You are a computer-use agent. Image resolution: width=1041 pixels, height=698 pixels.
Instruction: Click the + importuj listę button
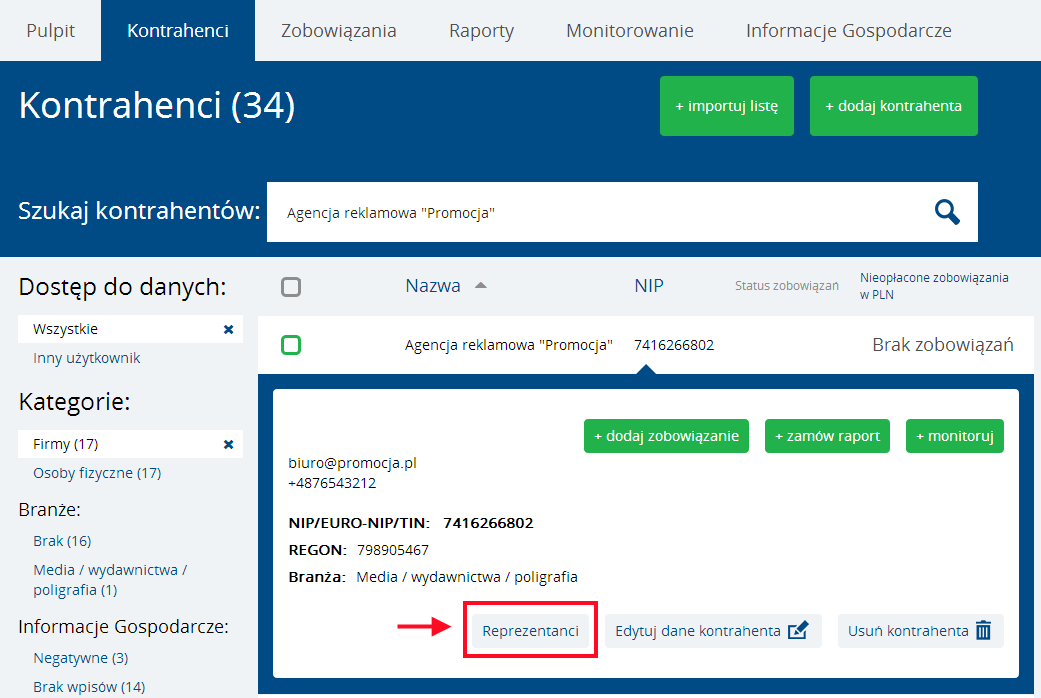[727, 106]
